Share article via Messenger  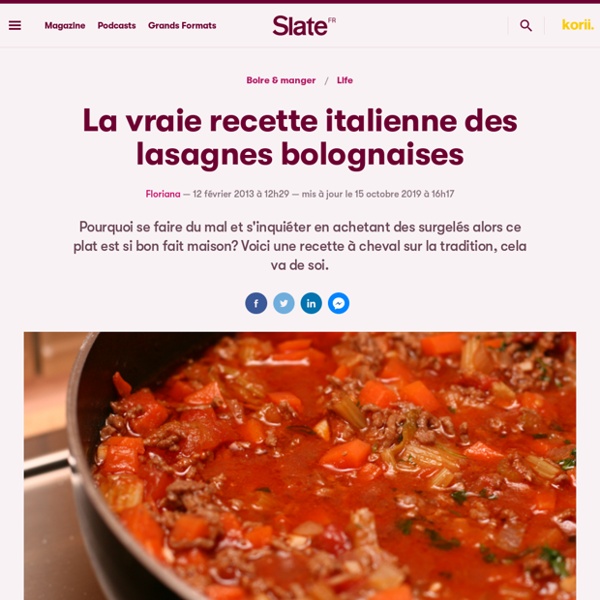pos(339,303)
